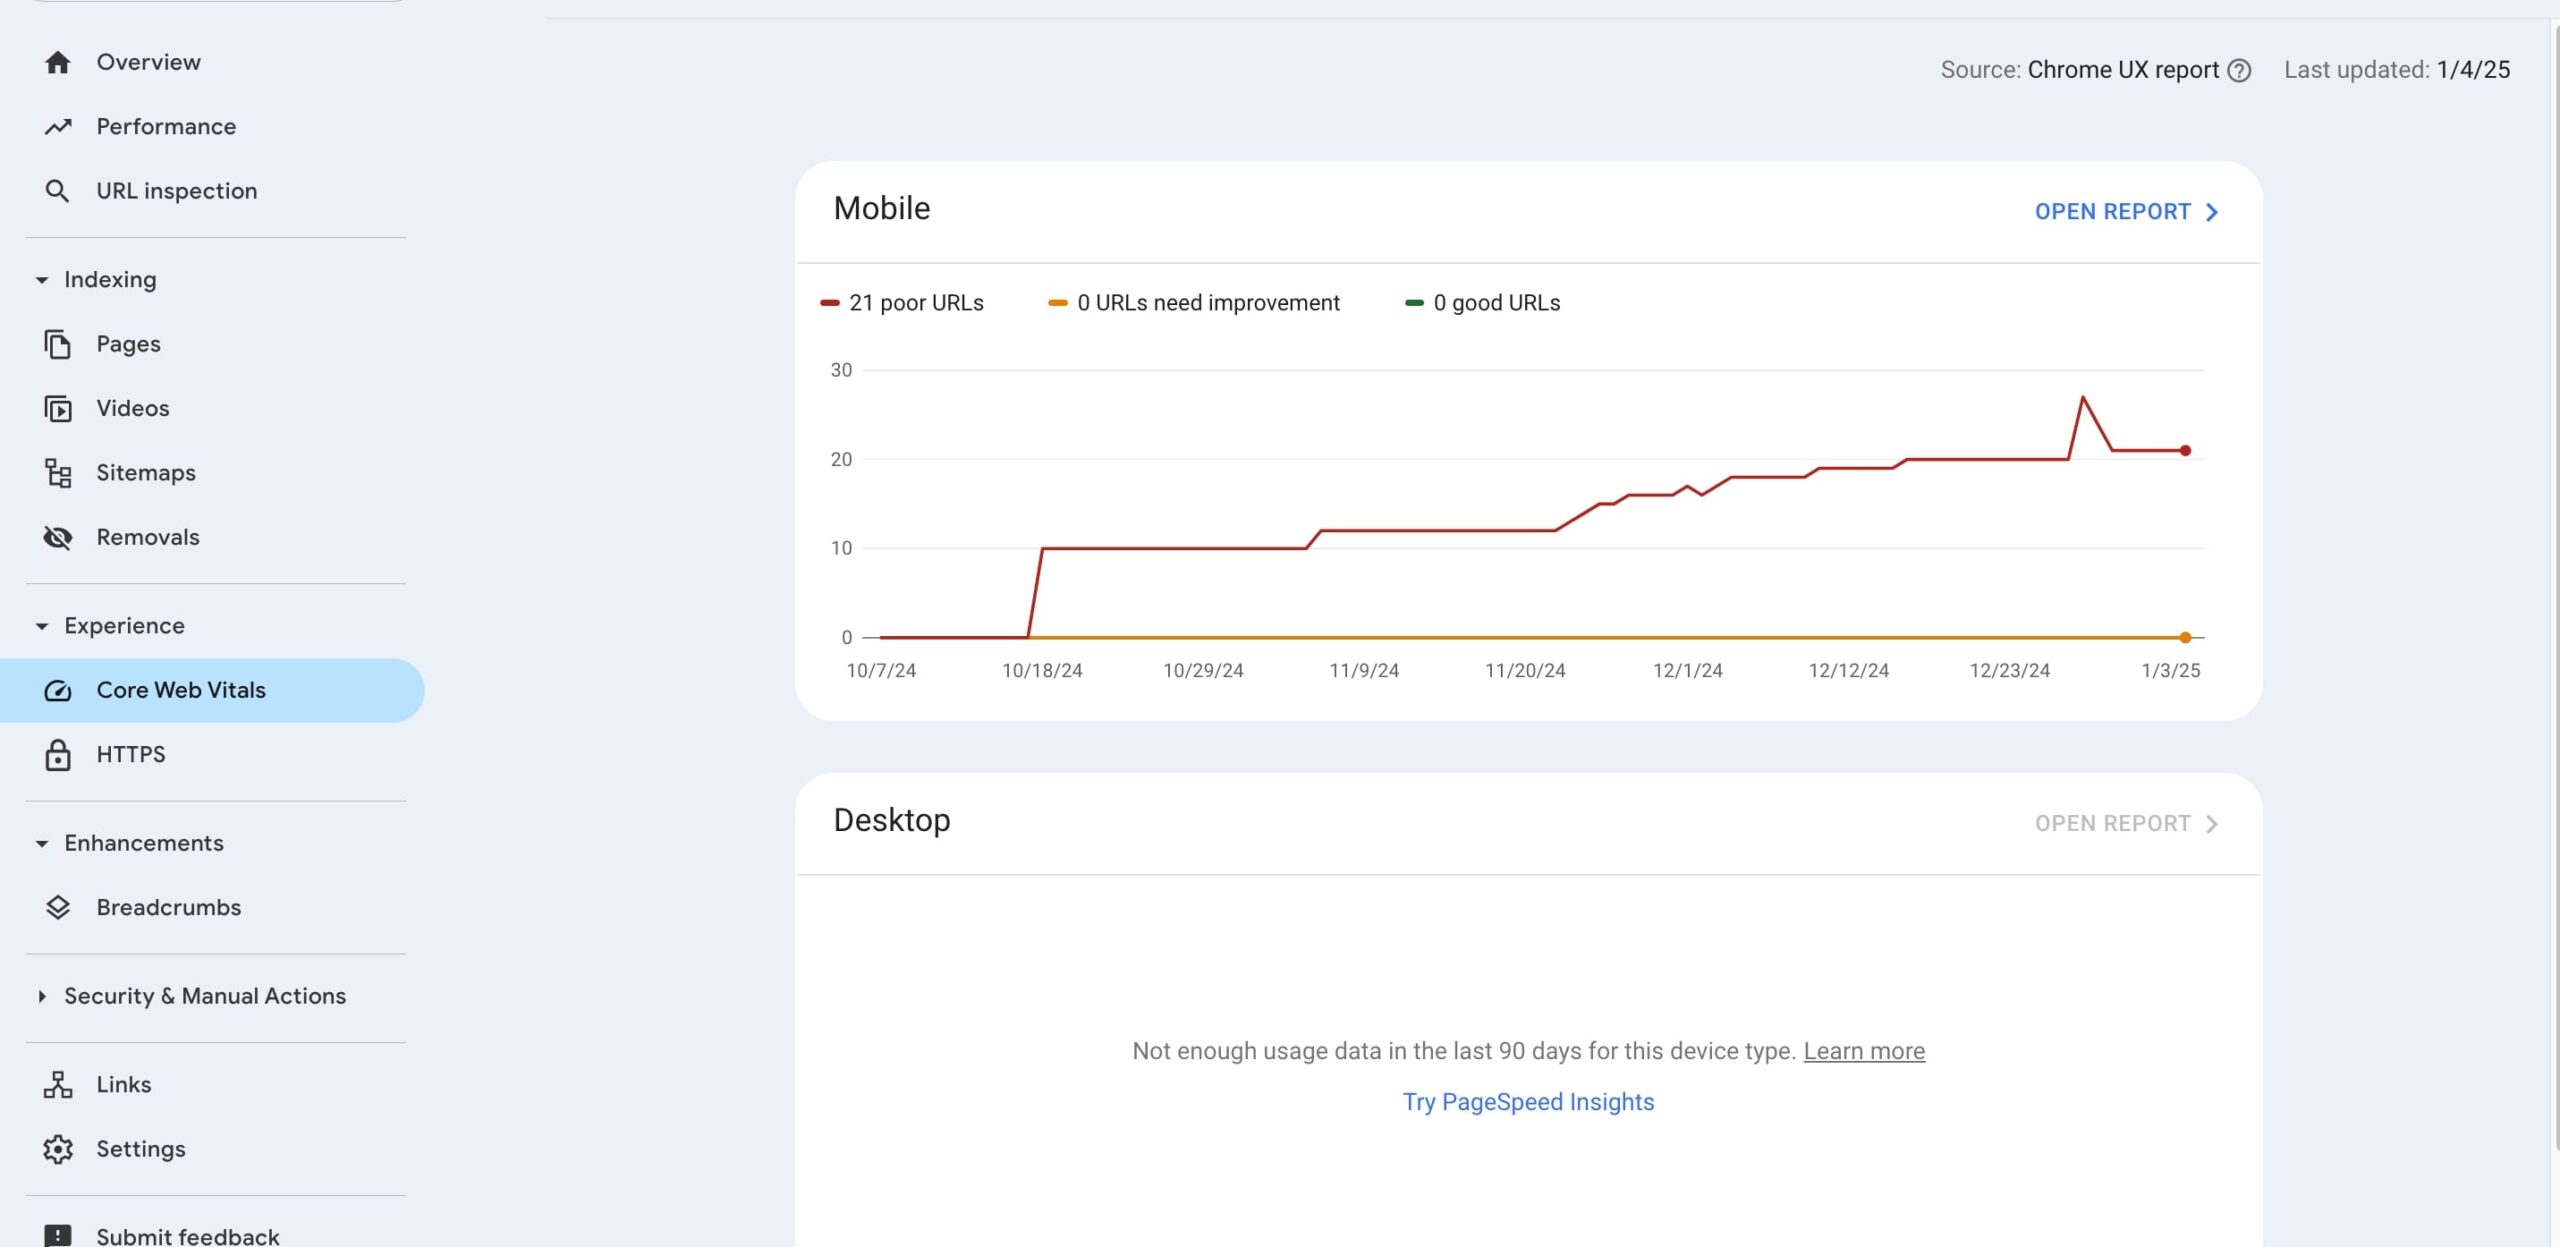Collapse the Indexing section
This screenshot has width=2560, height=1247.
click(x=42, y=280)
